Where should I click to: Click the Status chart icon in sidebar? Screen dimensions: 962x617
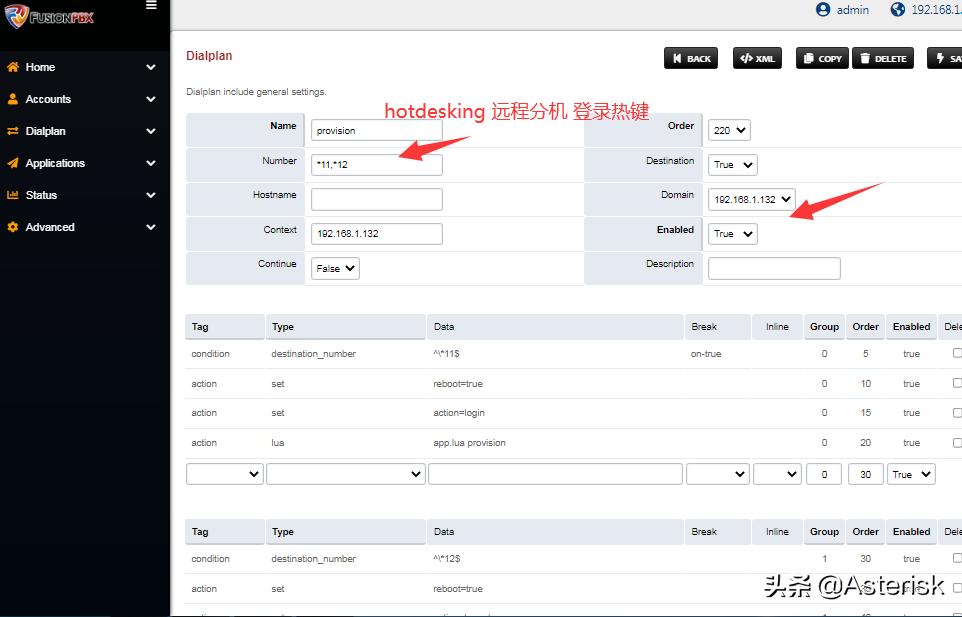(x=14, y=194)
